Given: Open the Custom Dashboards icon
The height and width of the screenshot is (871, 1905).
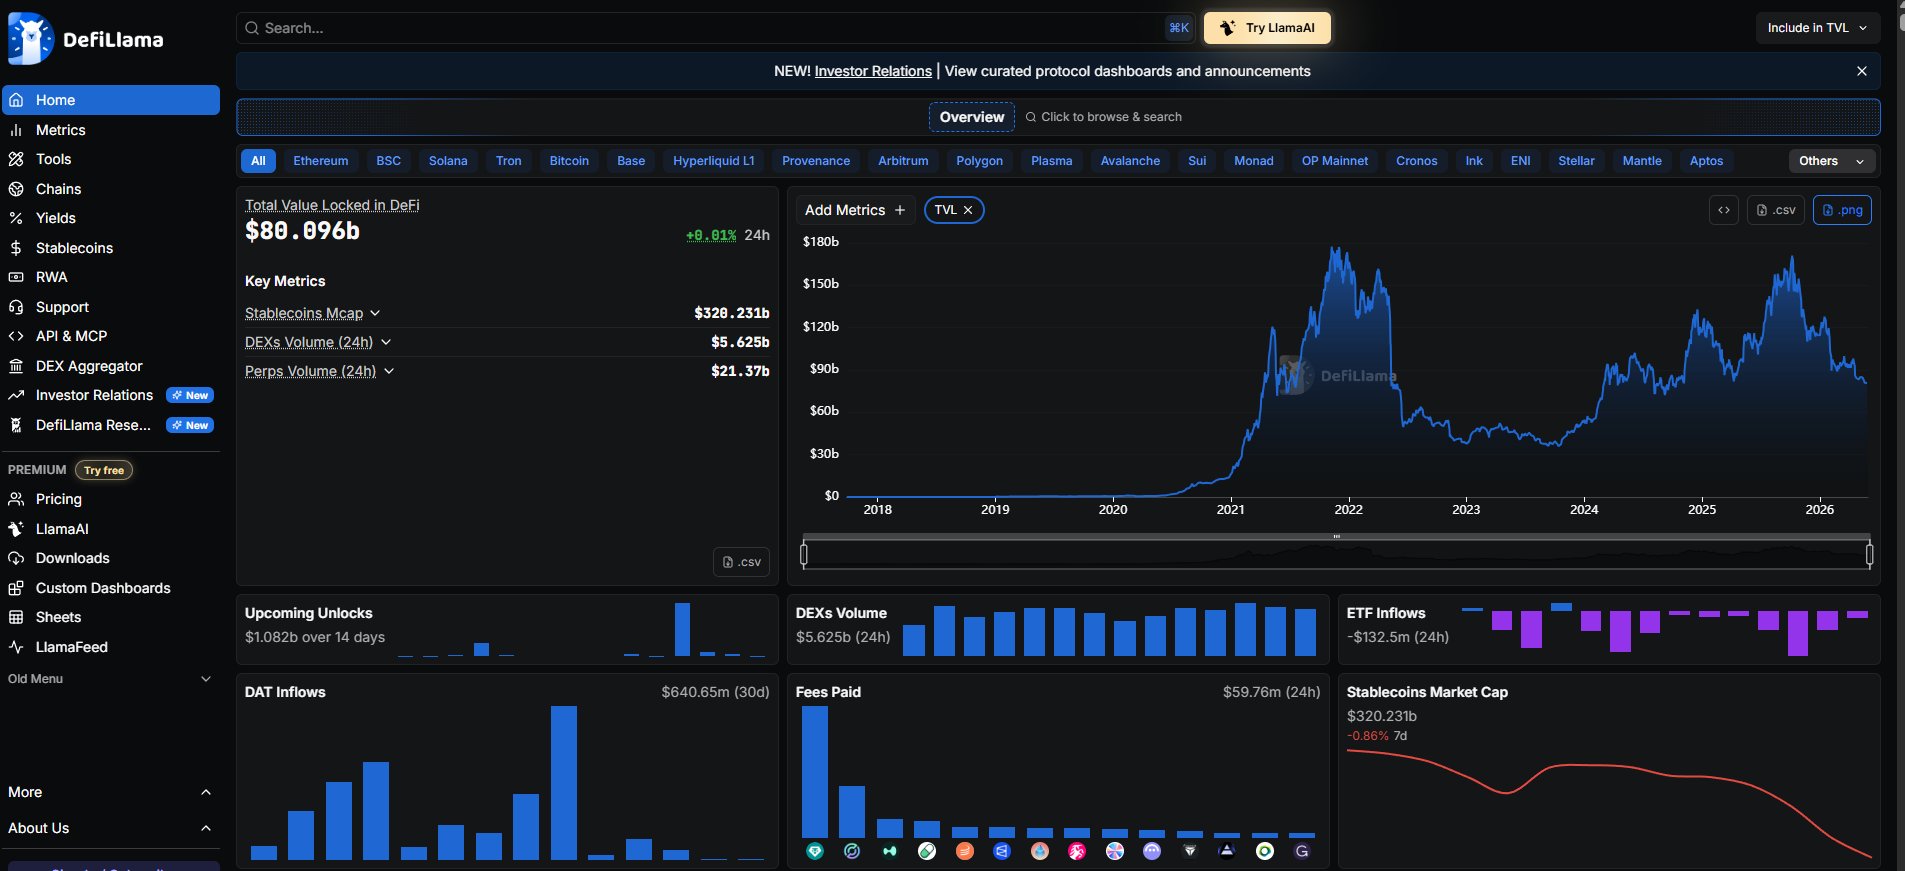Looking at the screenshot, I should coord(16,588).
